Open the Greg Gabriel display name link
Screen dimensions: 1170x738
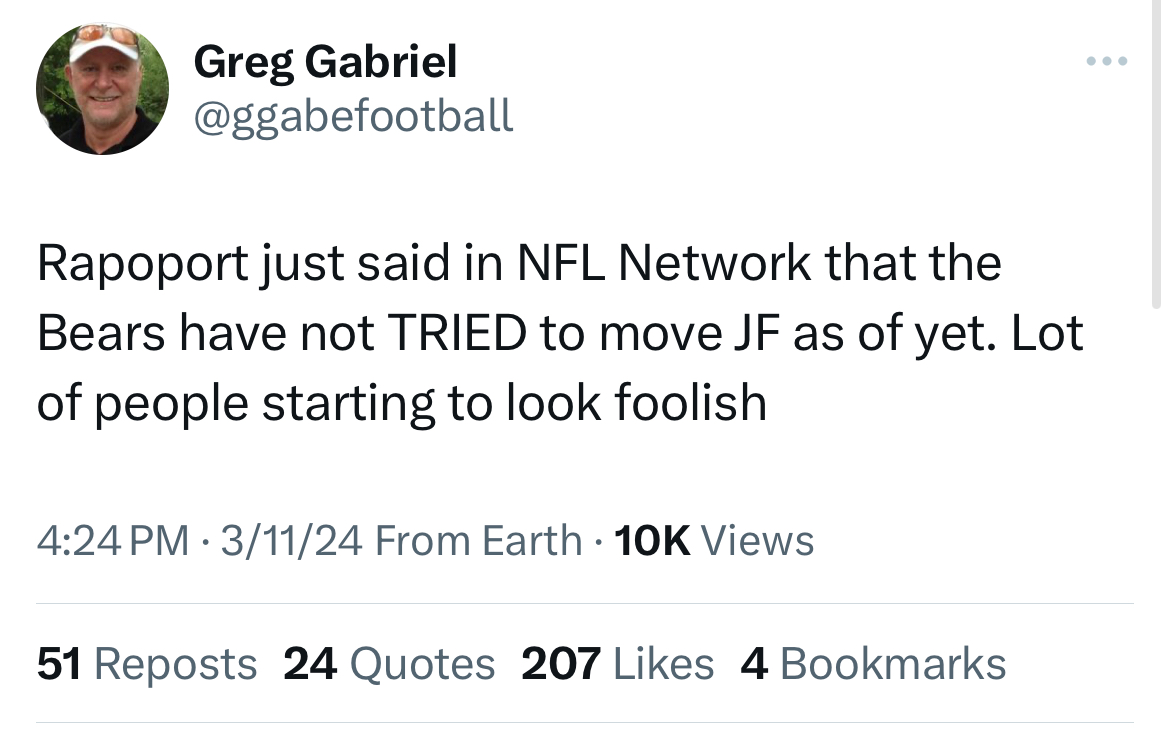click(325, 63)
